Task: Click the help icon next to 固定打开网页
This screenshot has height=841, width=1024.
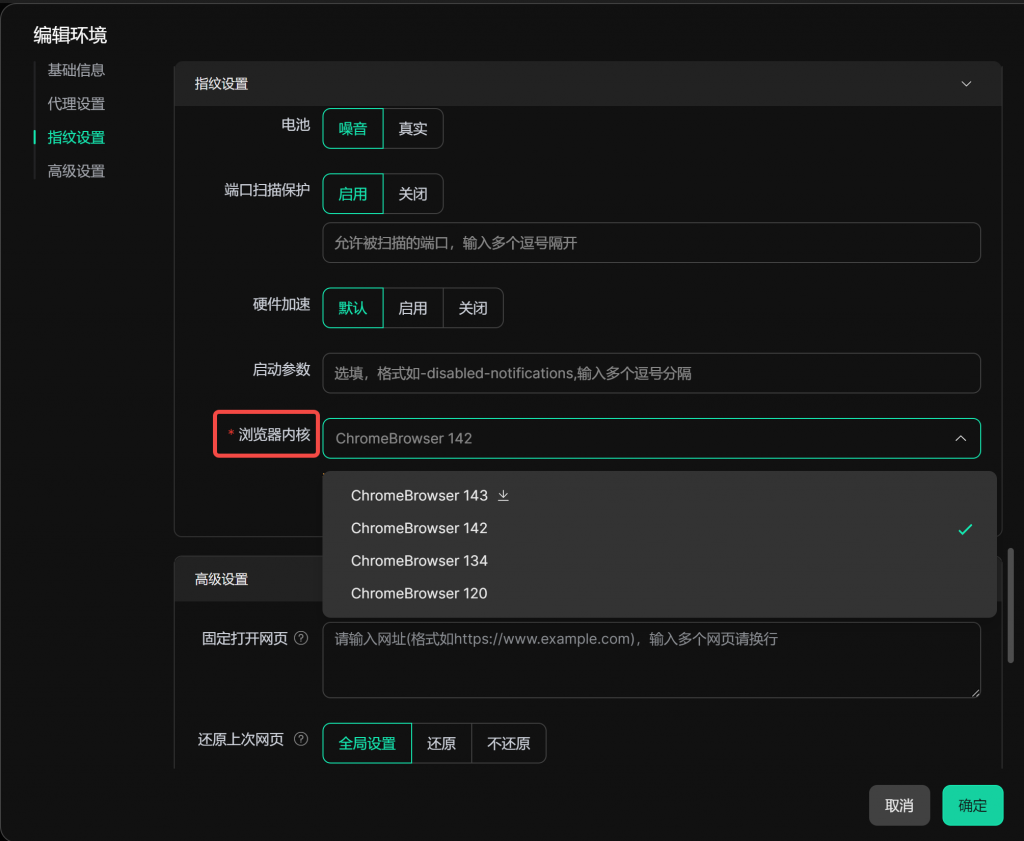Action: point(301,638)
